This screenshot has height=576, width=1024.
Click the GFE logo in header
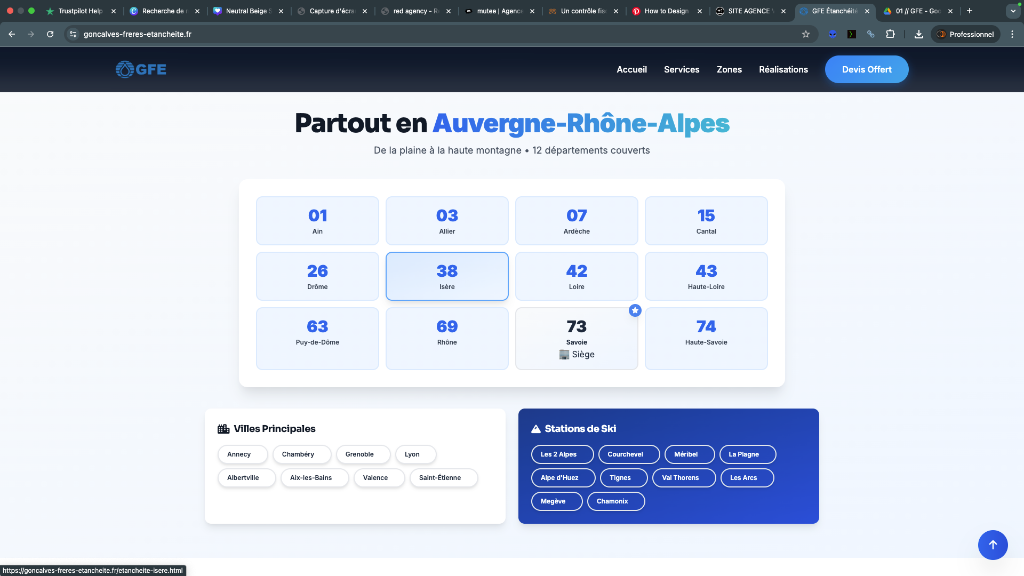point(141,69)
